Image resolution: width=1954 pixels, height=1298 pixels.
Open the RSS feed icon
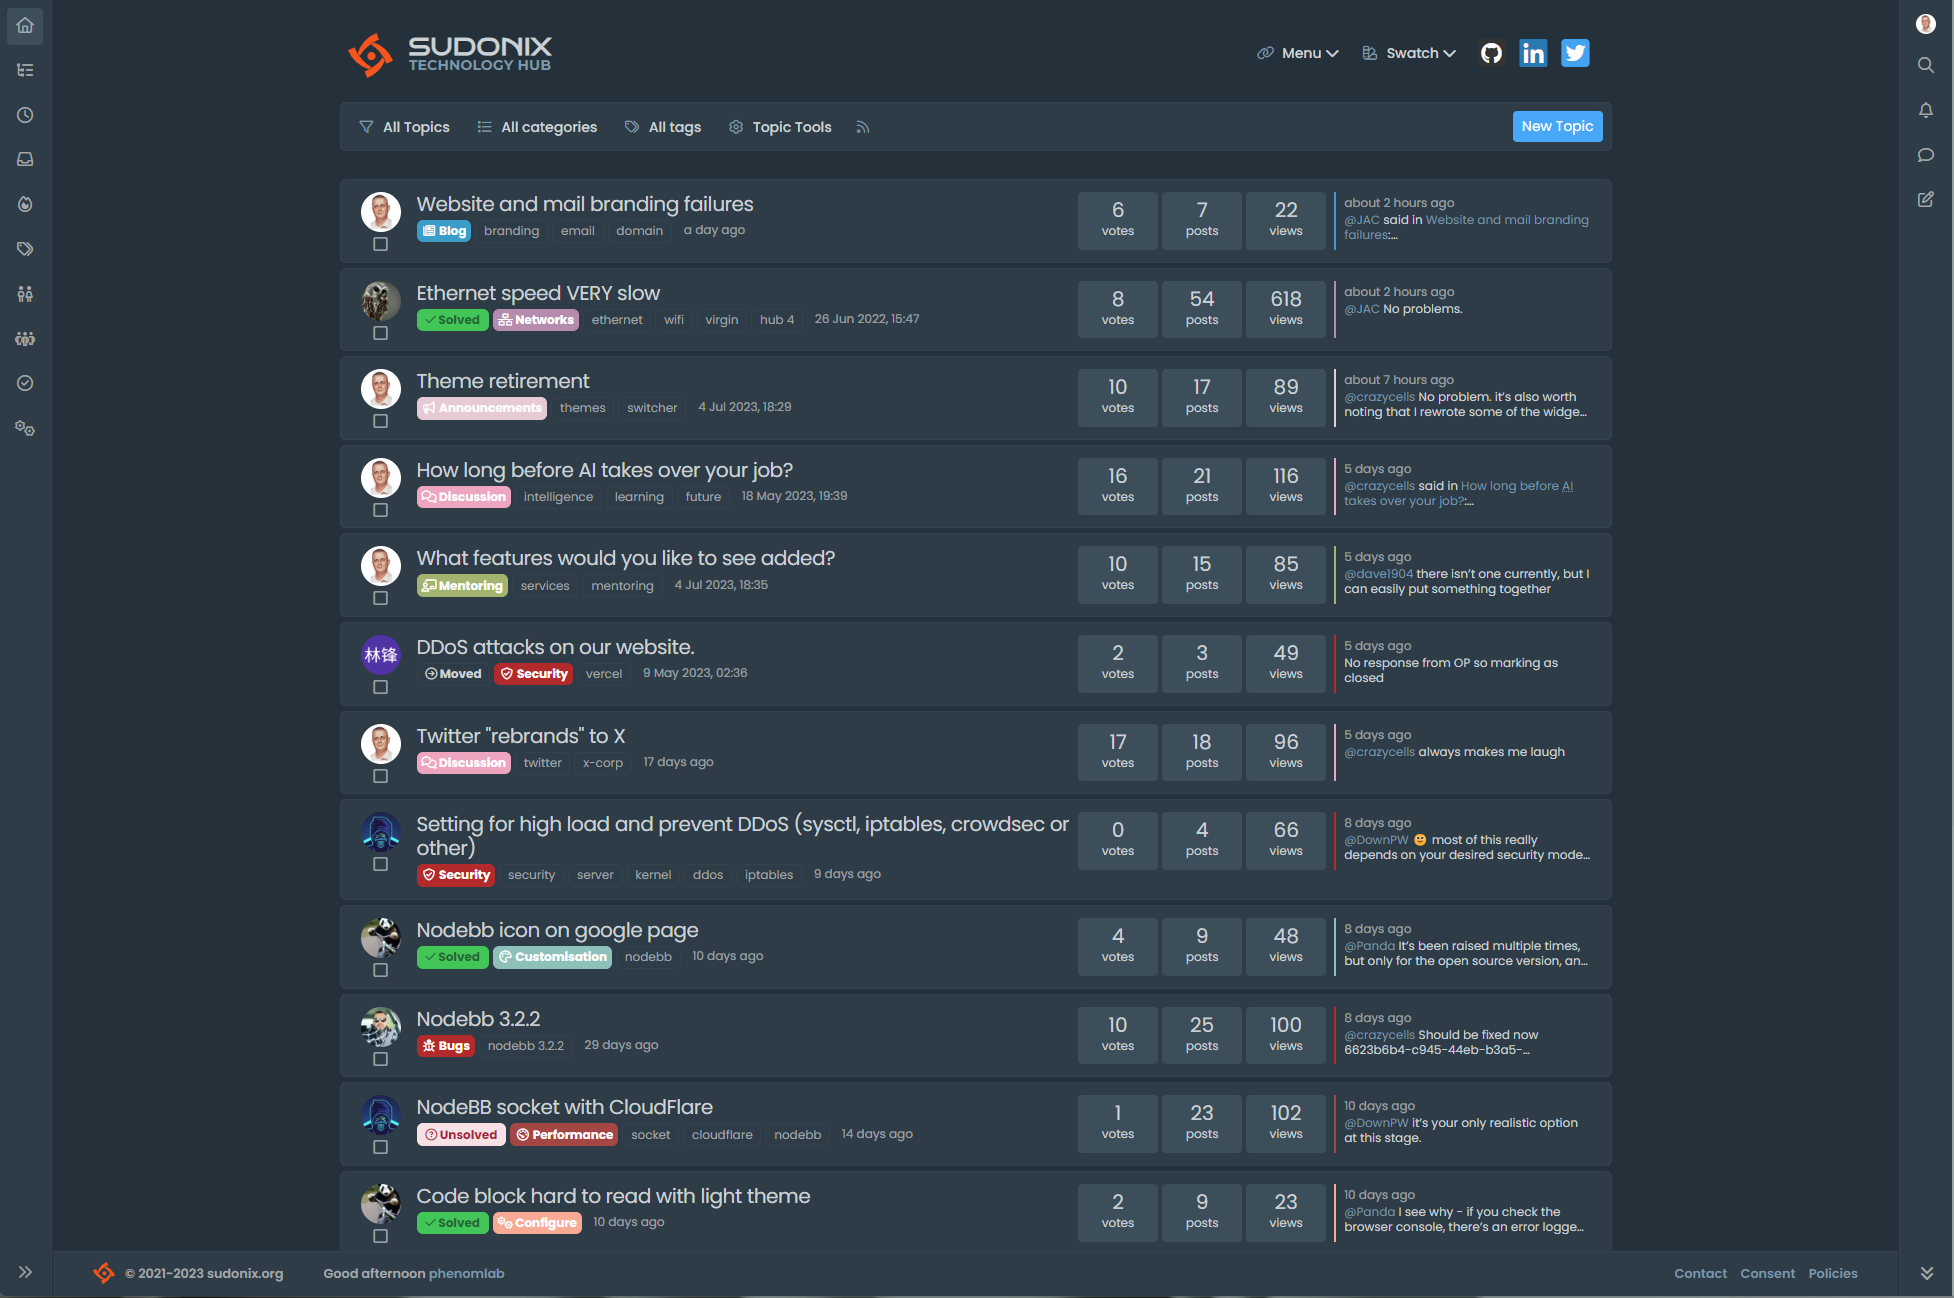click(x=863, y=127)
